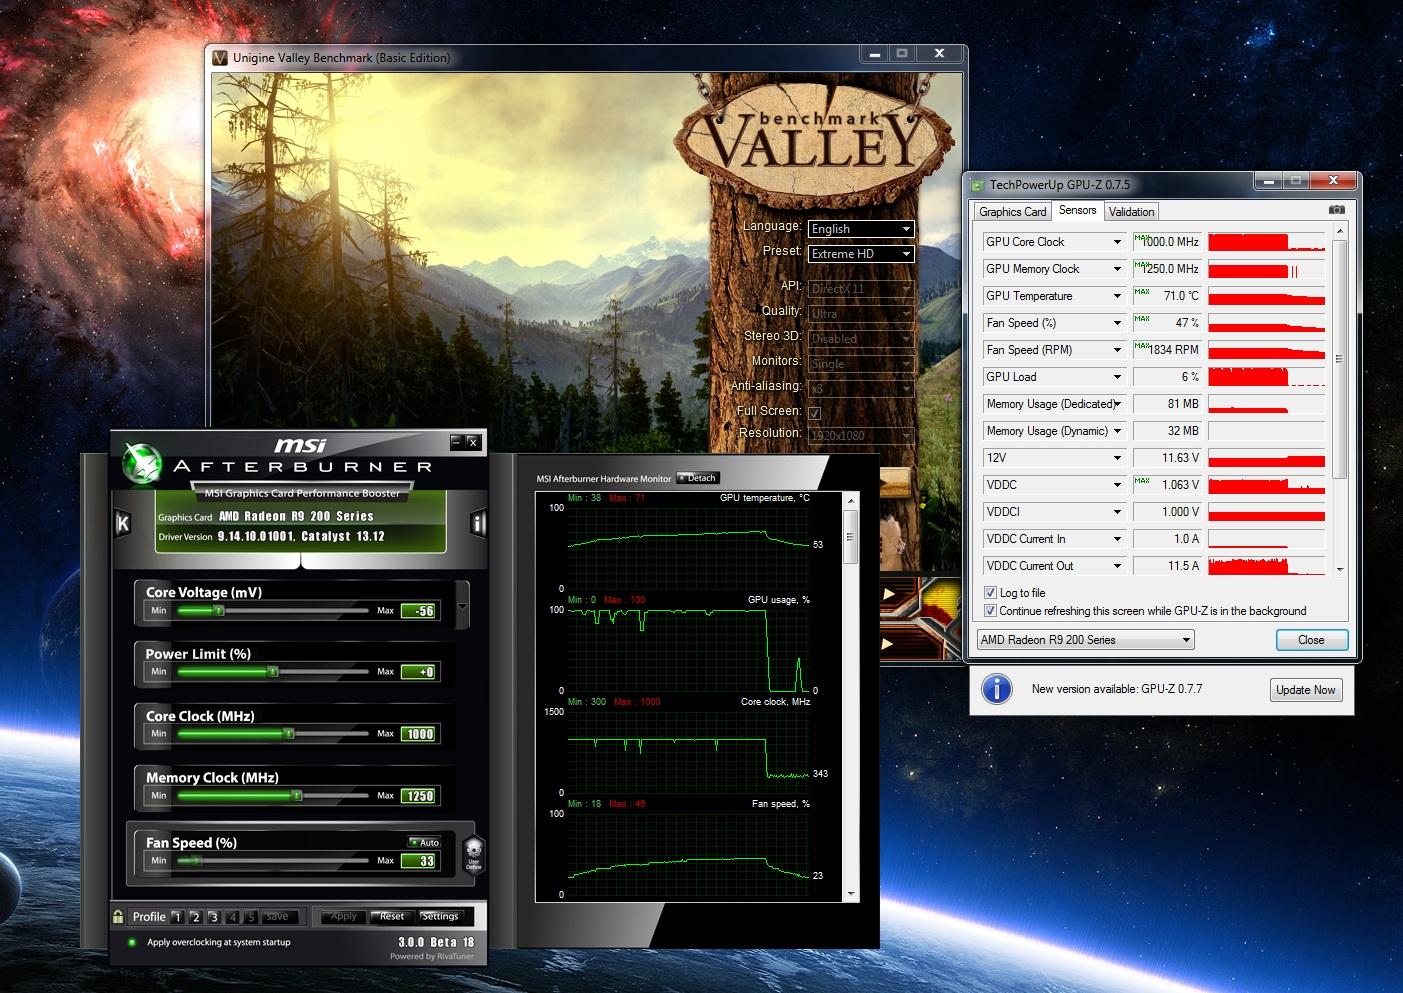1403x993 pixels.
Task: Click the Core Clock value field 1000
Action: pos(419,734)
